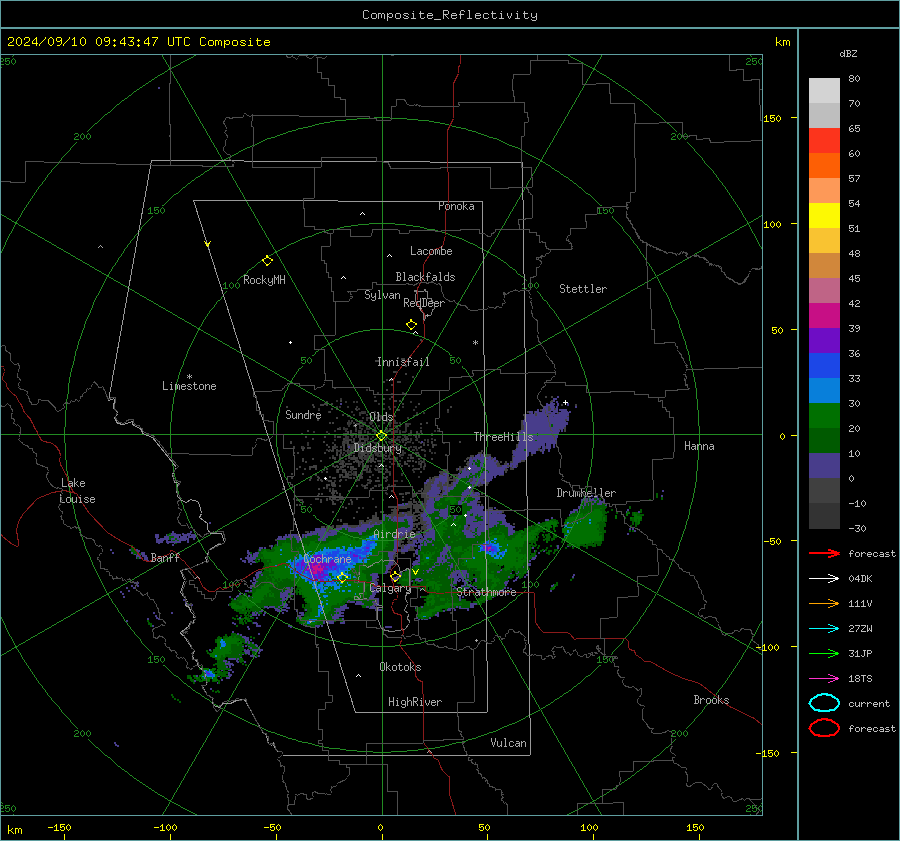Select the yellow diamond marker below RedDeer
The height and width of the screenshot is (841, 900).
click(411, 325)
